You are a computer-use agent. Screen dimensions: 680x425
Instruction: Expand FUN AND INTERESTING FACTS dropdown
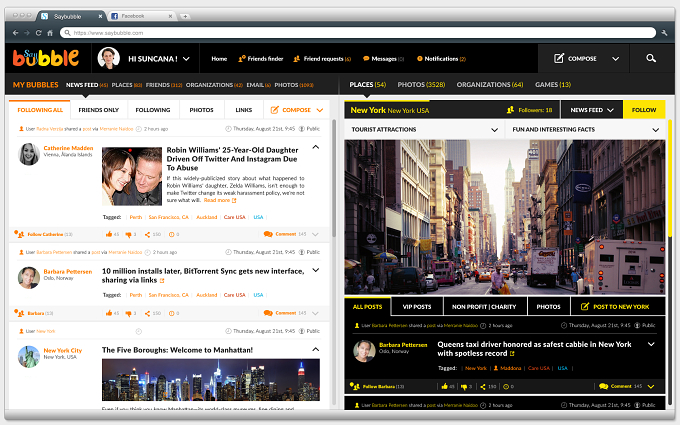[x=656, y=130]
